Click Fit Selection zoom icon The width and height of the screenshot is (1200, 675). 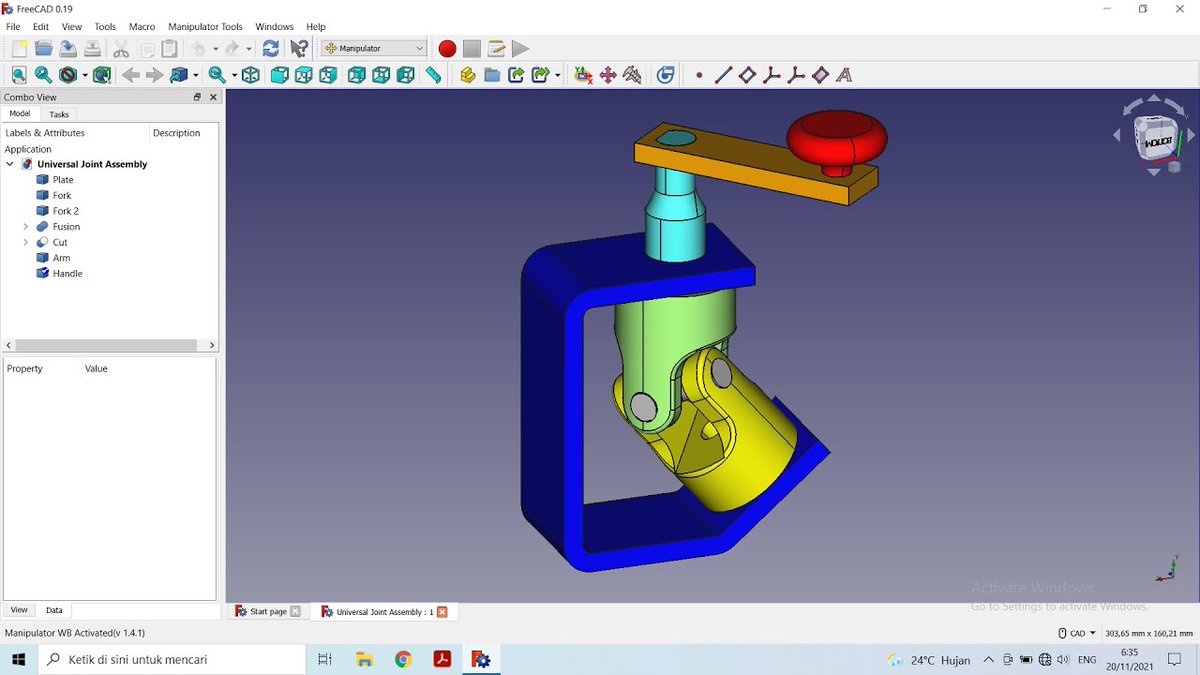pos(43,75)
